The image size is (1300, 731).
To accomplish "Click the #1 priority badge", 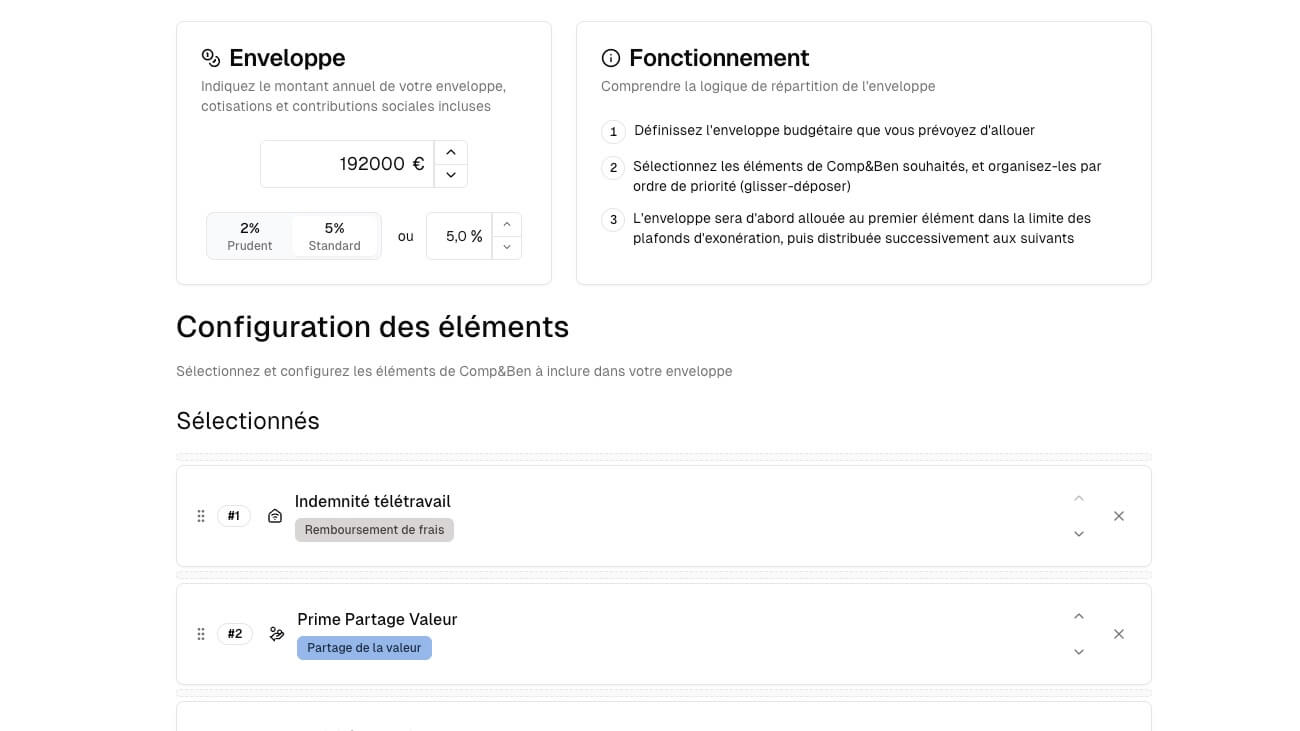I will point(234,516).
